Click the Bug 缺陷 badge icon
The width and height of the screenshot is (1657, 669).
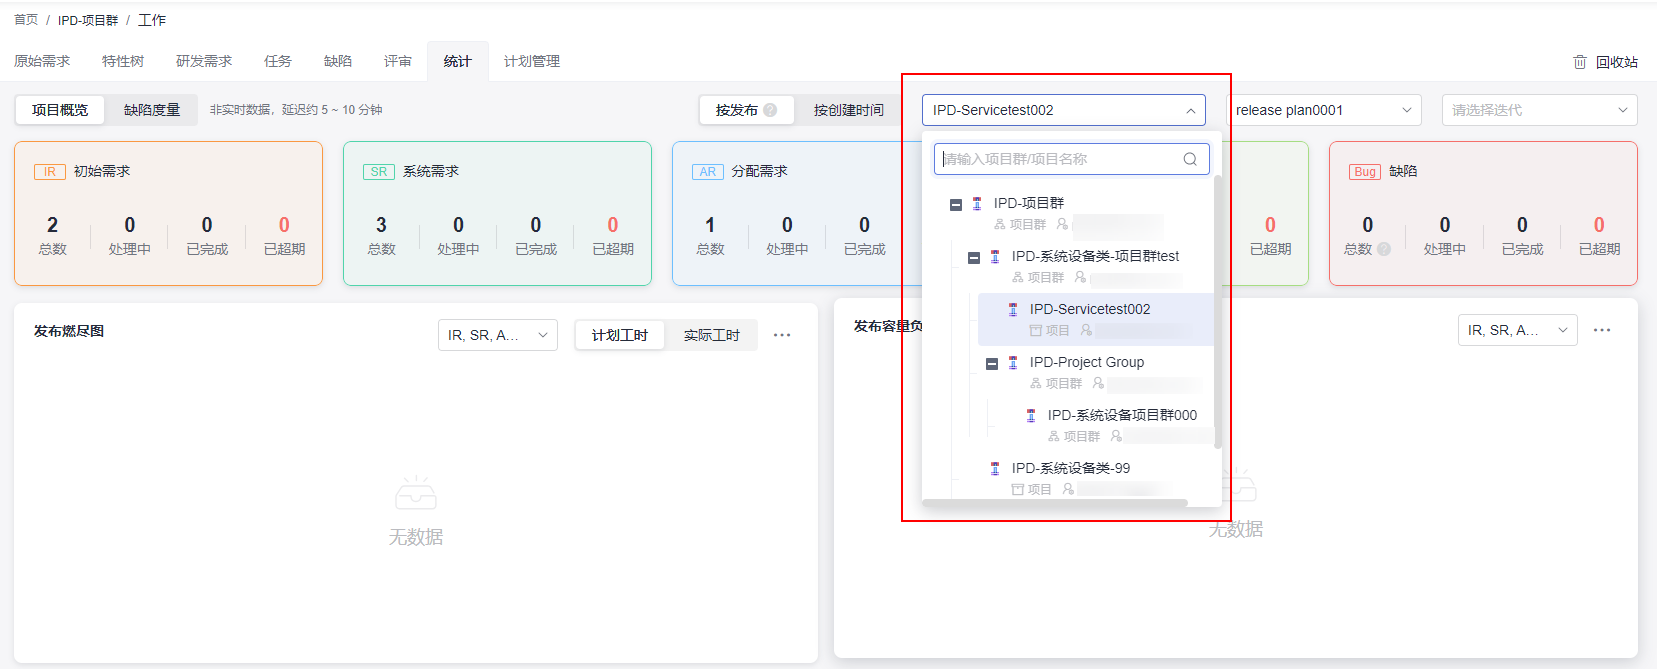pyautogui.click(x=1364, y=172)
